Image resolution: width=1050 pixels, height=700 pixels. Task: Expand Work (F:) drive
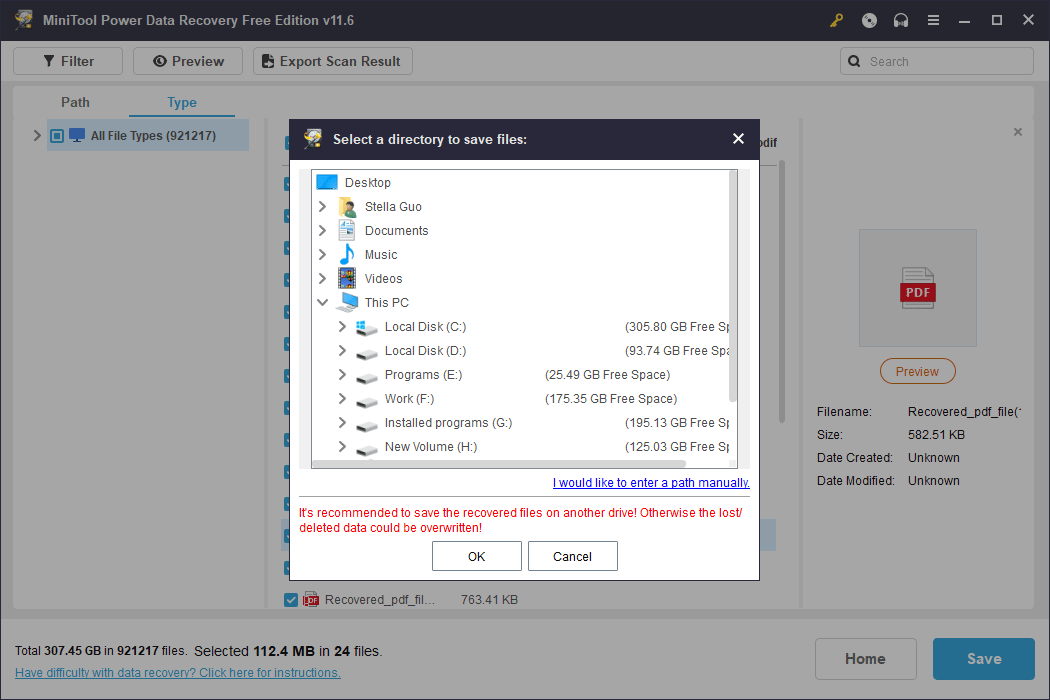coord(342,399)
